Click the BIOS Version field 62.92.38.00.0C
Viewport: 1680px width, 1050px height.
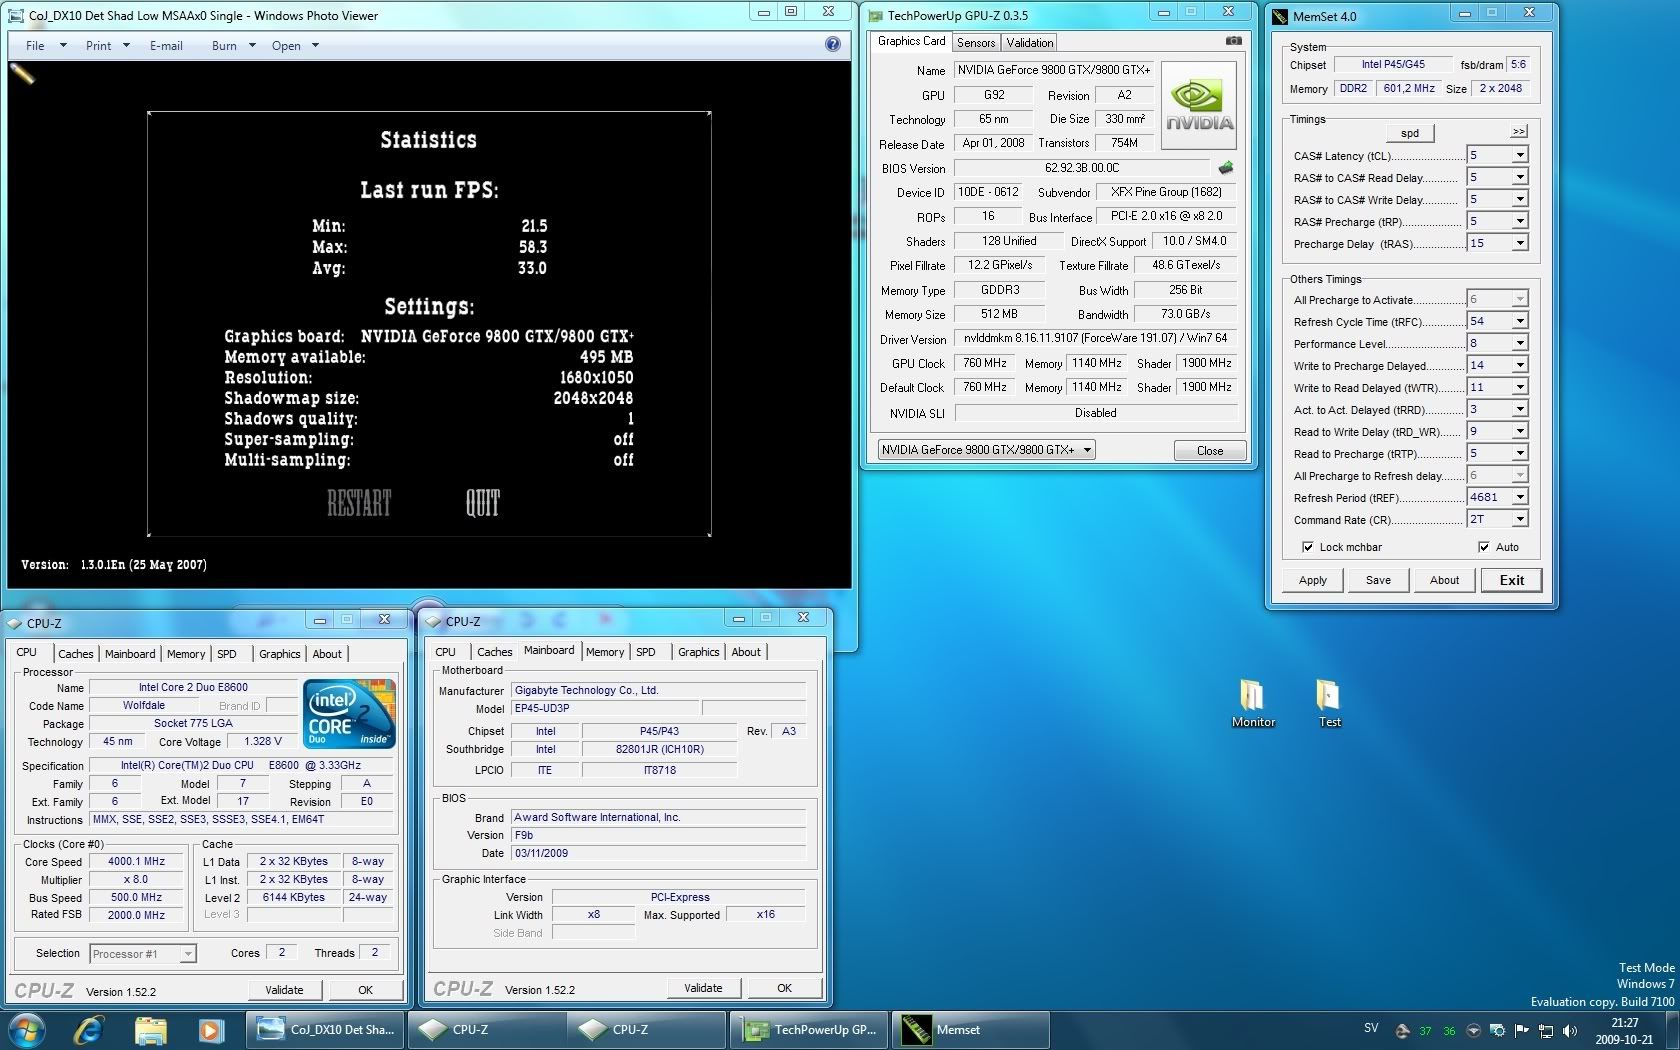click(x=1082, y=168)
